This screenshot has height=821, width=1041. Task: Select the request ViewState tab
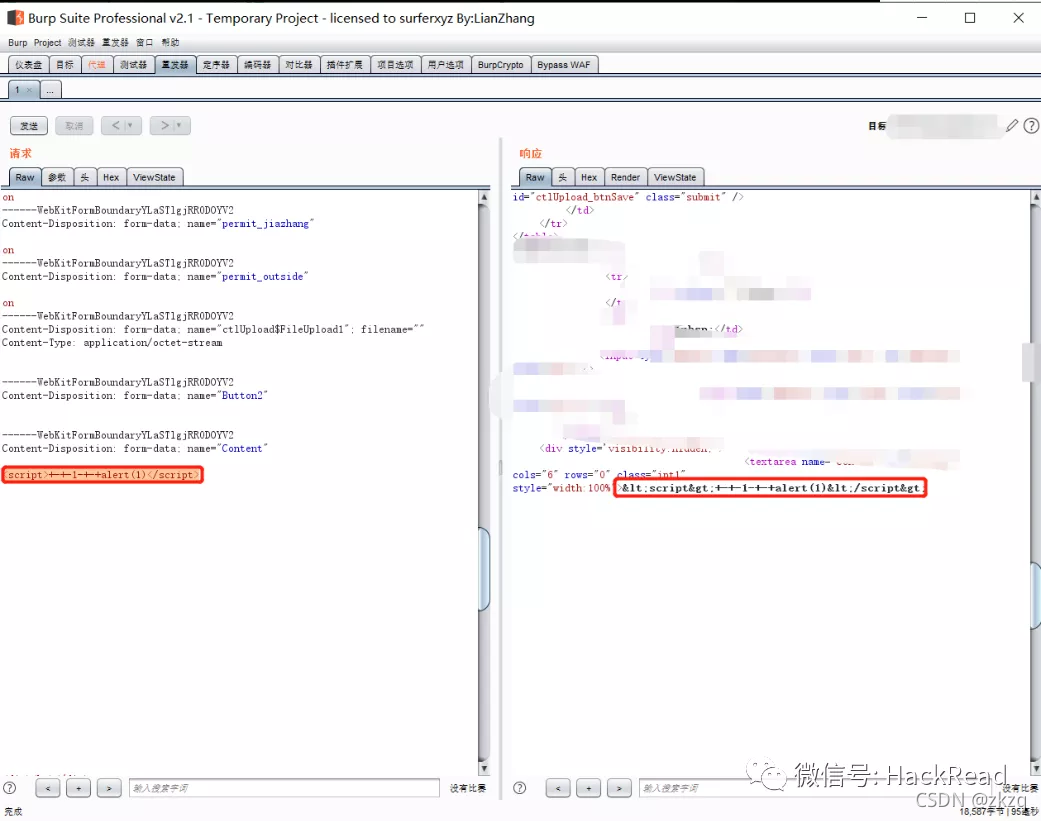154,177
